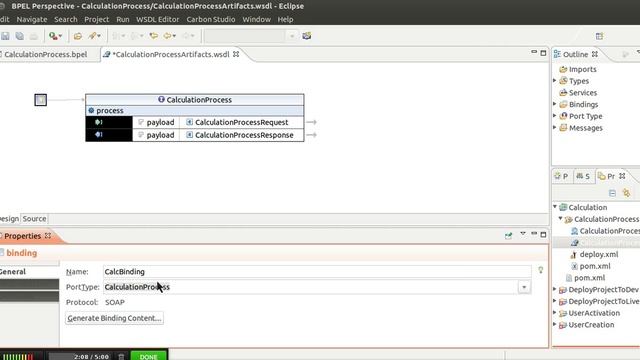This screenshot has height=360, width=640.
Task: Open dropdown next to run icon
Action: pyautogui.click(x=60, y=36)
